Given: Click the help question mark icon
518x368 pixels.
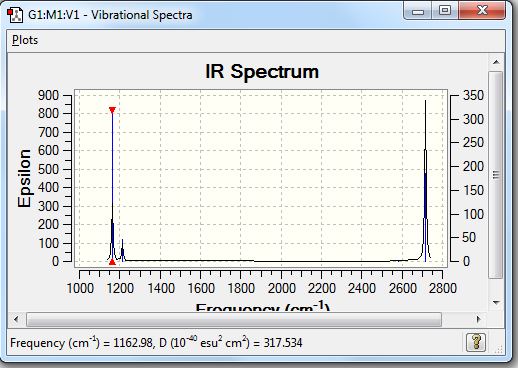Looking at the screenshot, I should click(x=476, y=342).
